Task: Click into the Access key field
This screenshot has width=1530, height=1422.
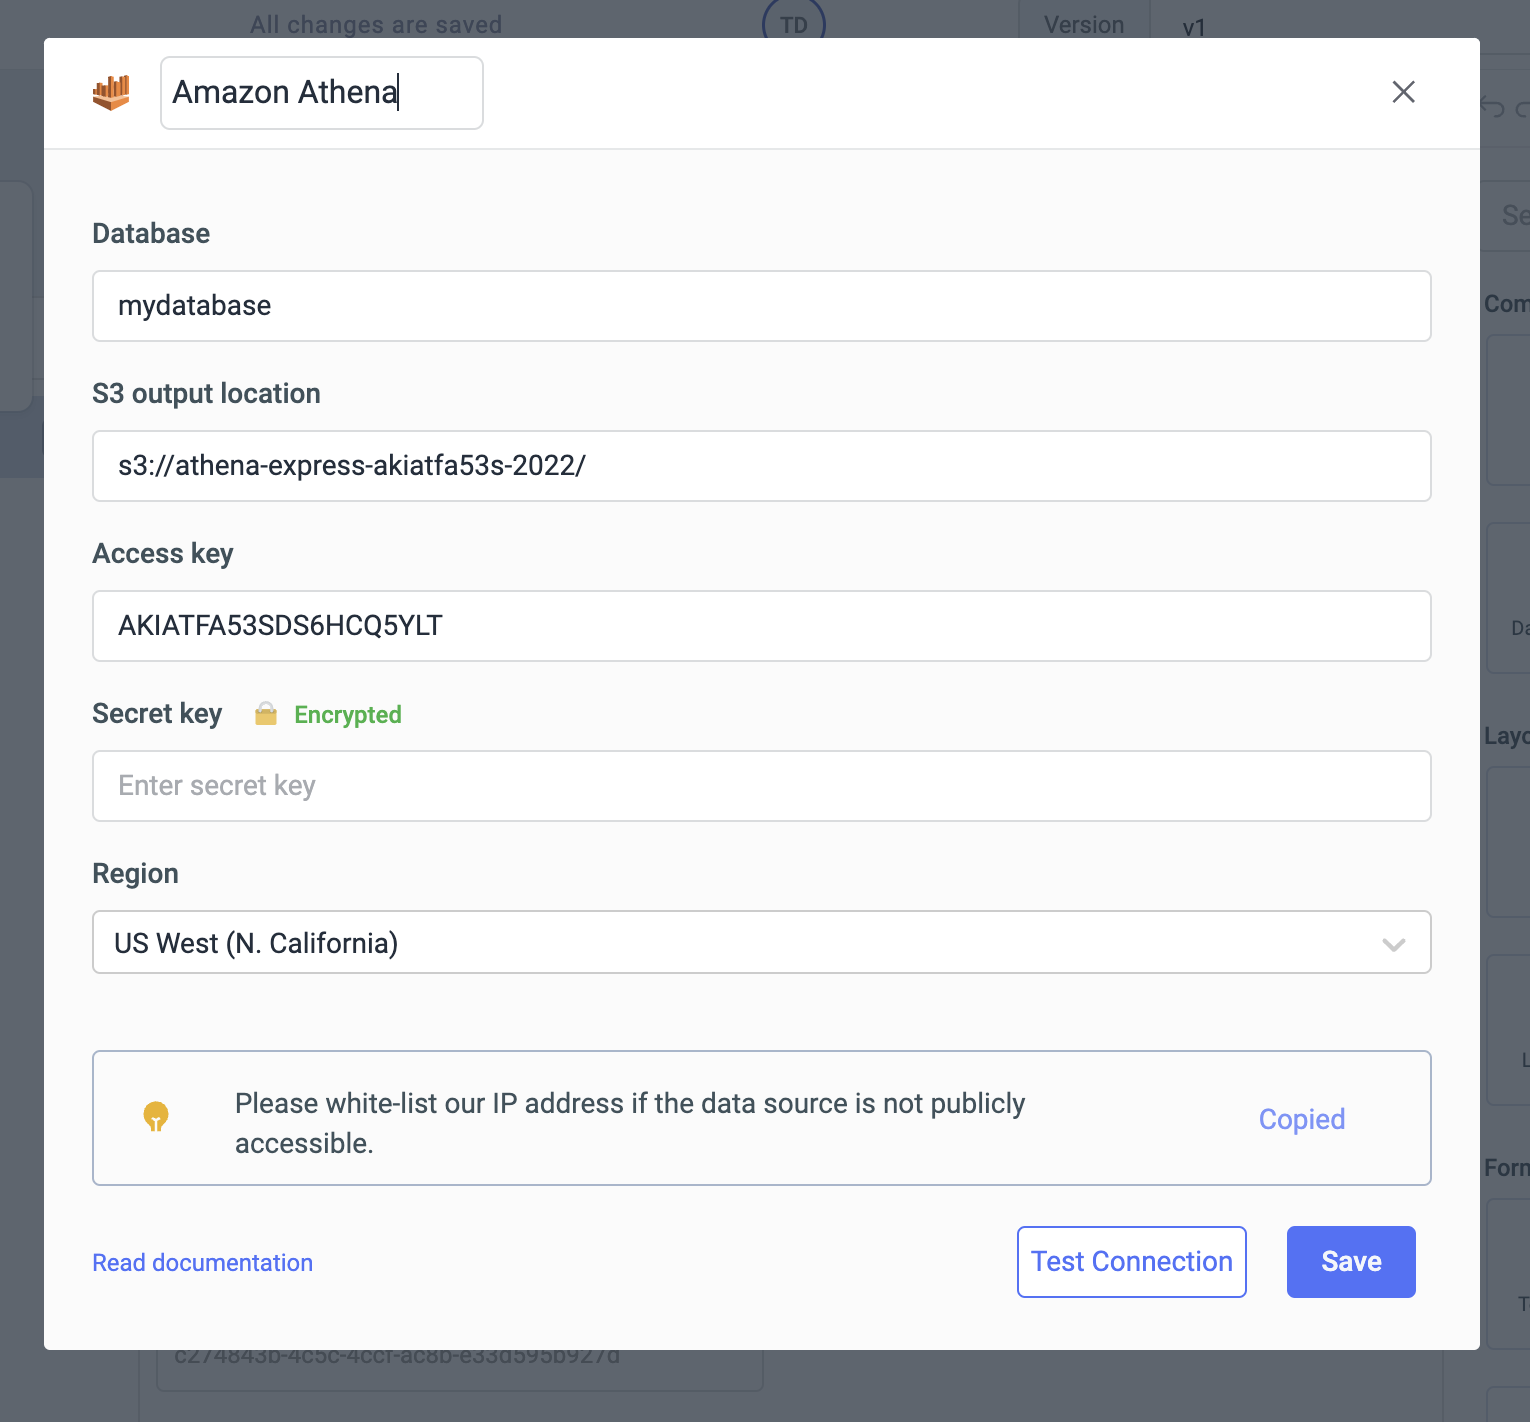Action: 761,626
